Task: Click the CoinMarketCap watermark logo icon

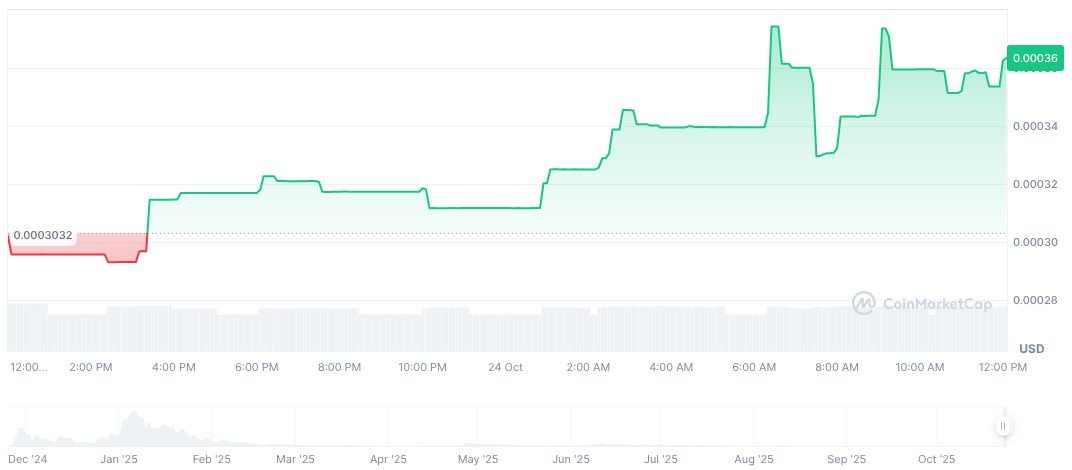Action: (865, 302)
